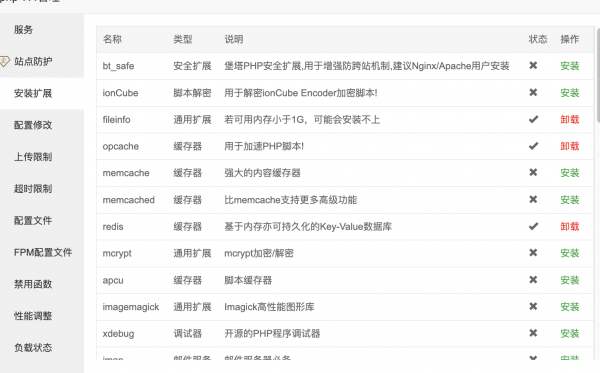Select the ionCube name cell
The width and height of the screenshot is (600, 373).
point(120,93)
